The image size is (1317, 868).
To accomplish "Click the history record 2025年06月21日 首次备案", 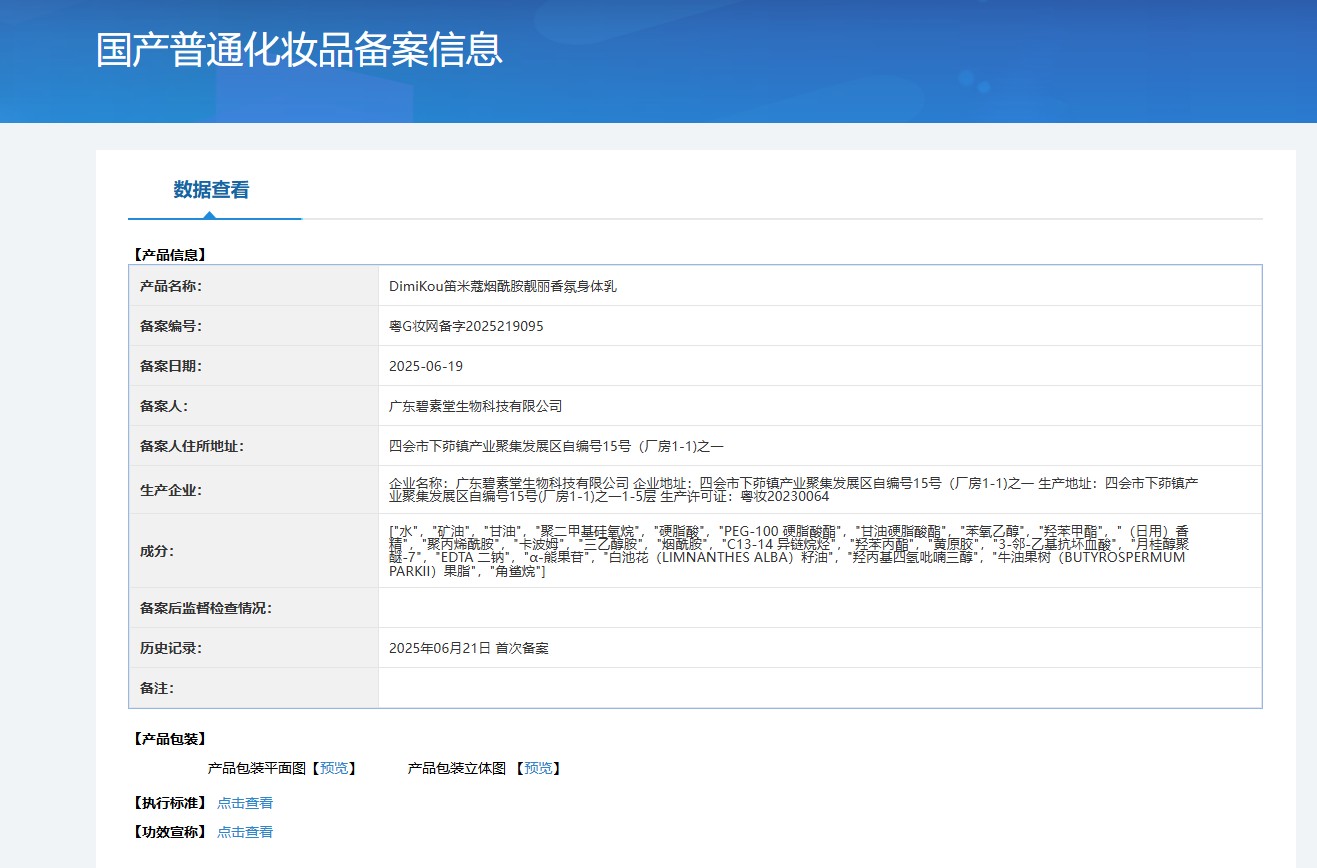I will point(469,648).
